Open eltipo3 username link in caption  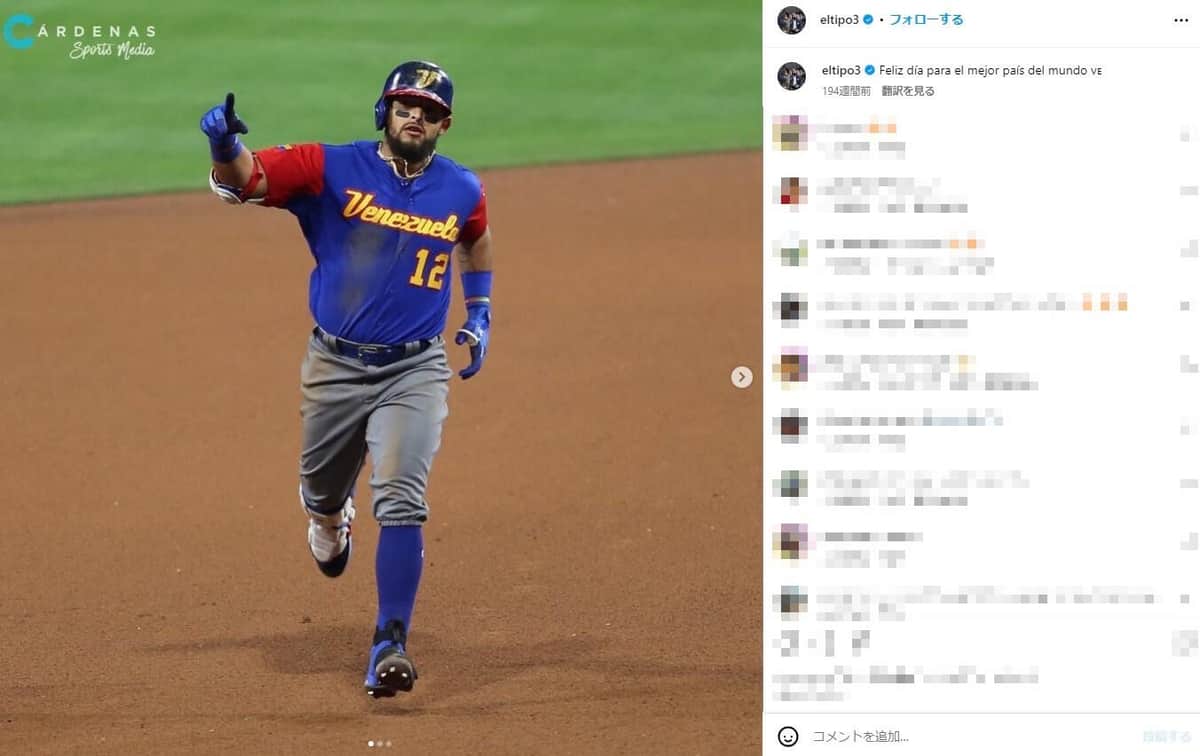(841, 71)
